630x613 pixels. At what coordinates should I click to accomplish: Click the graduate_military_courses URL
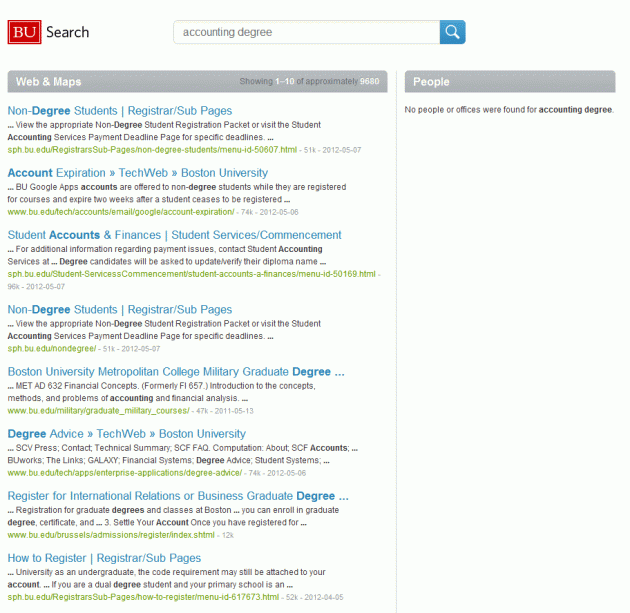click(98, 411)
